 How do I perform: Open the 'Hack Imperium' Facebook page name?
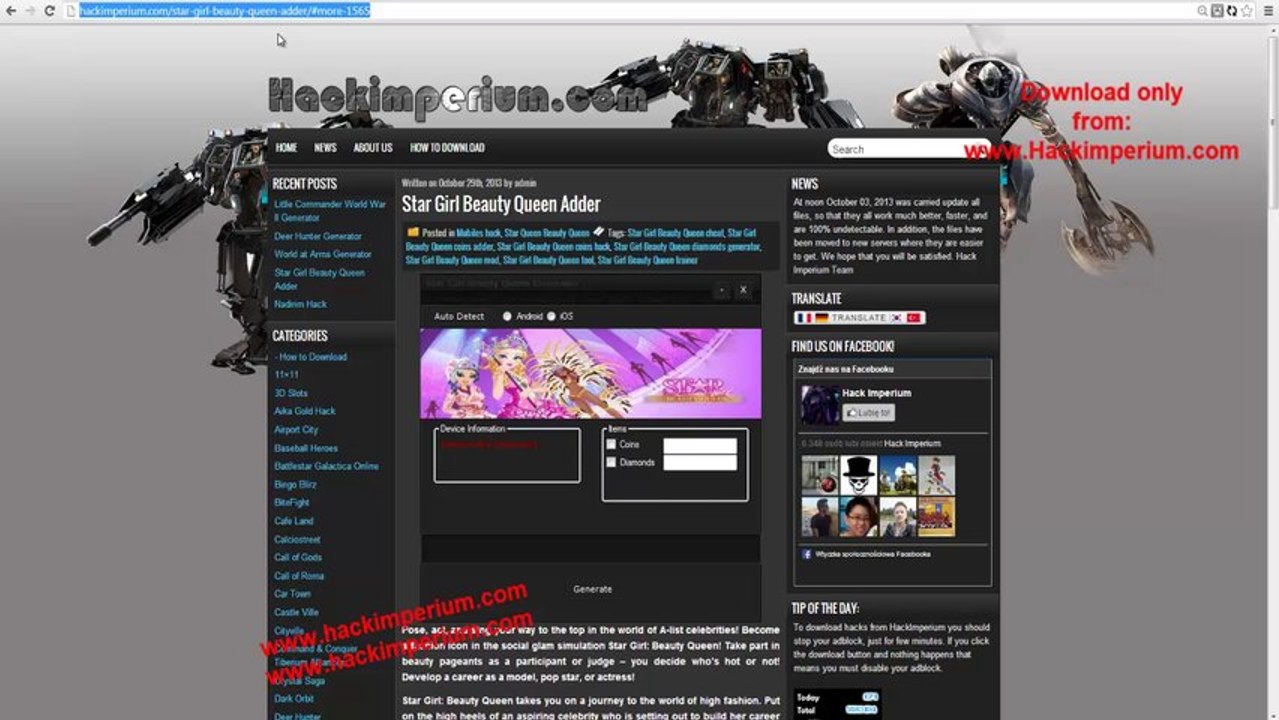tap(876, 393)
